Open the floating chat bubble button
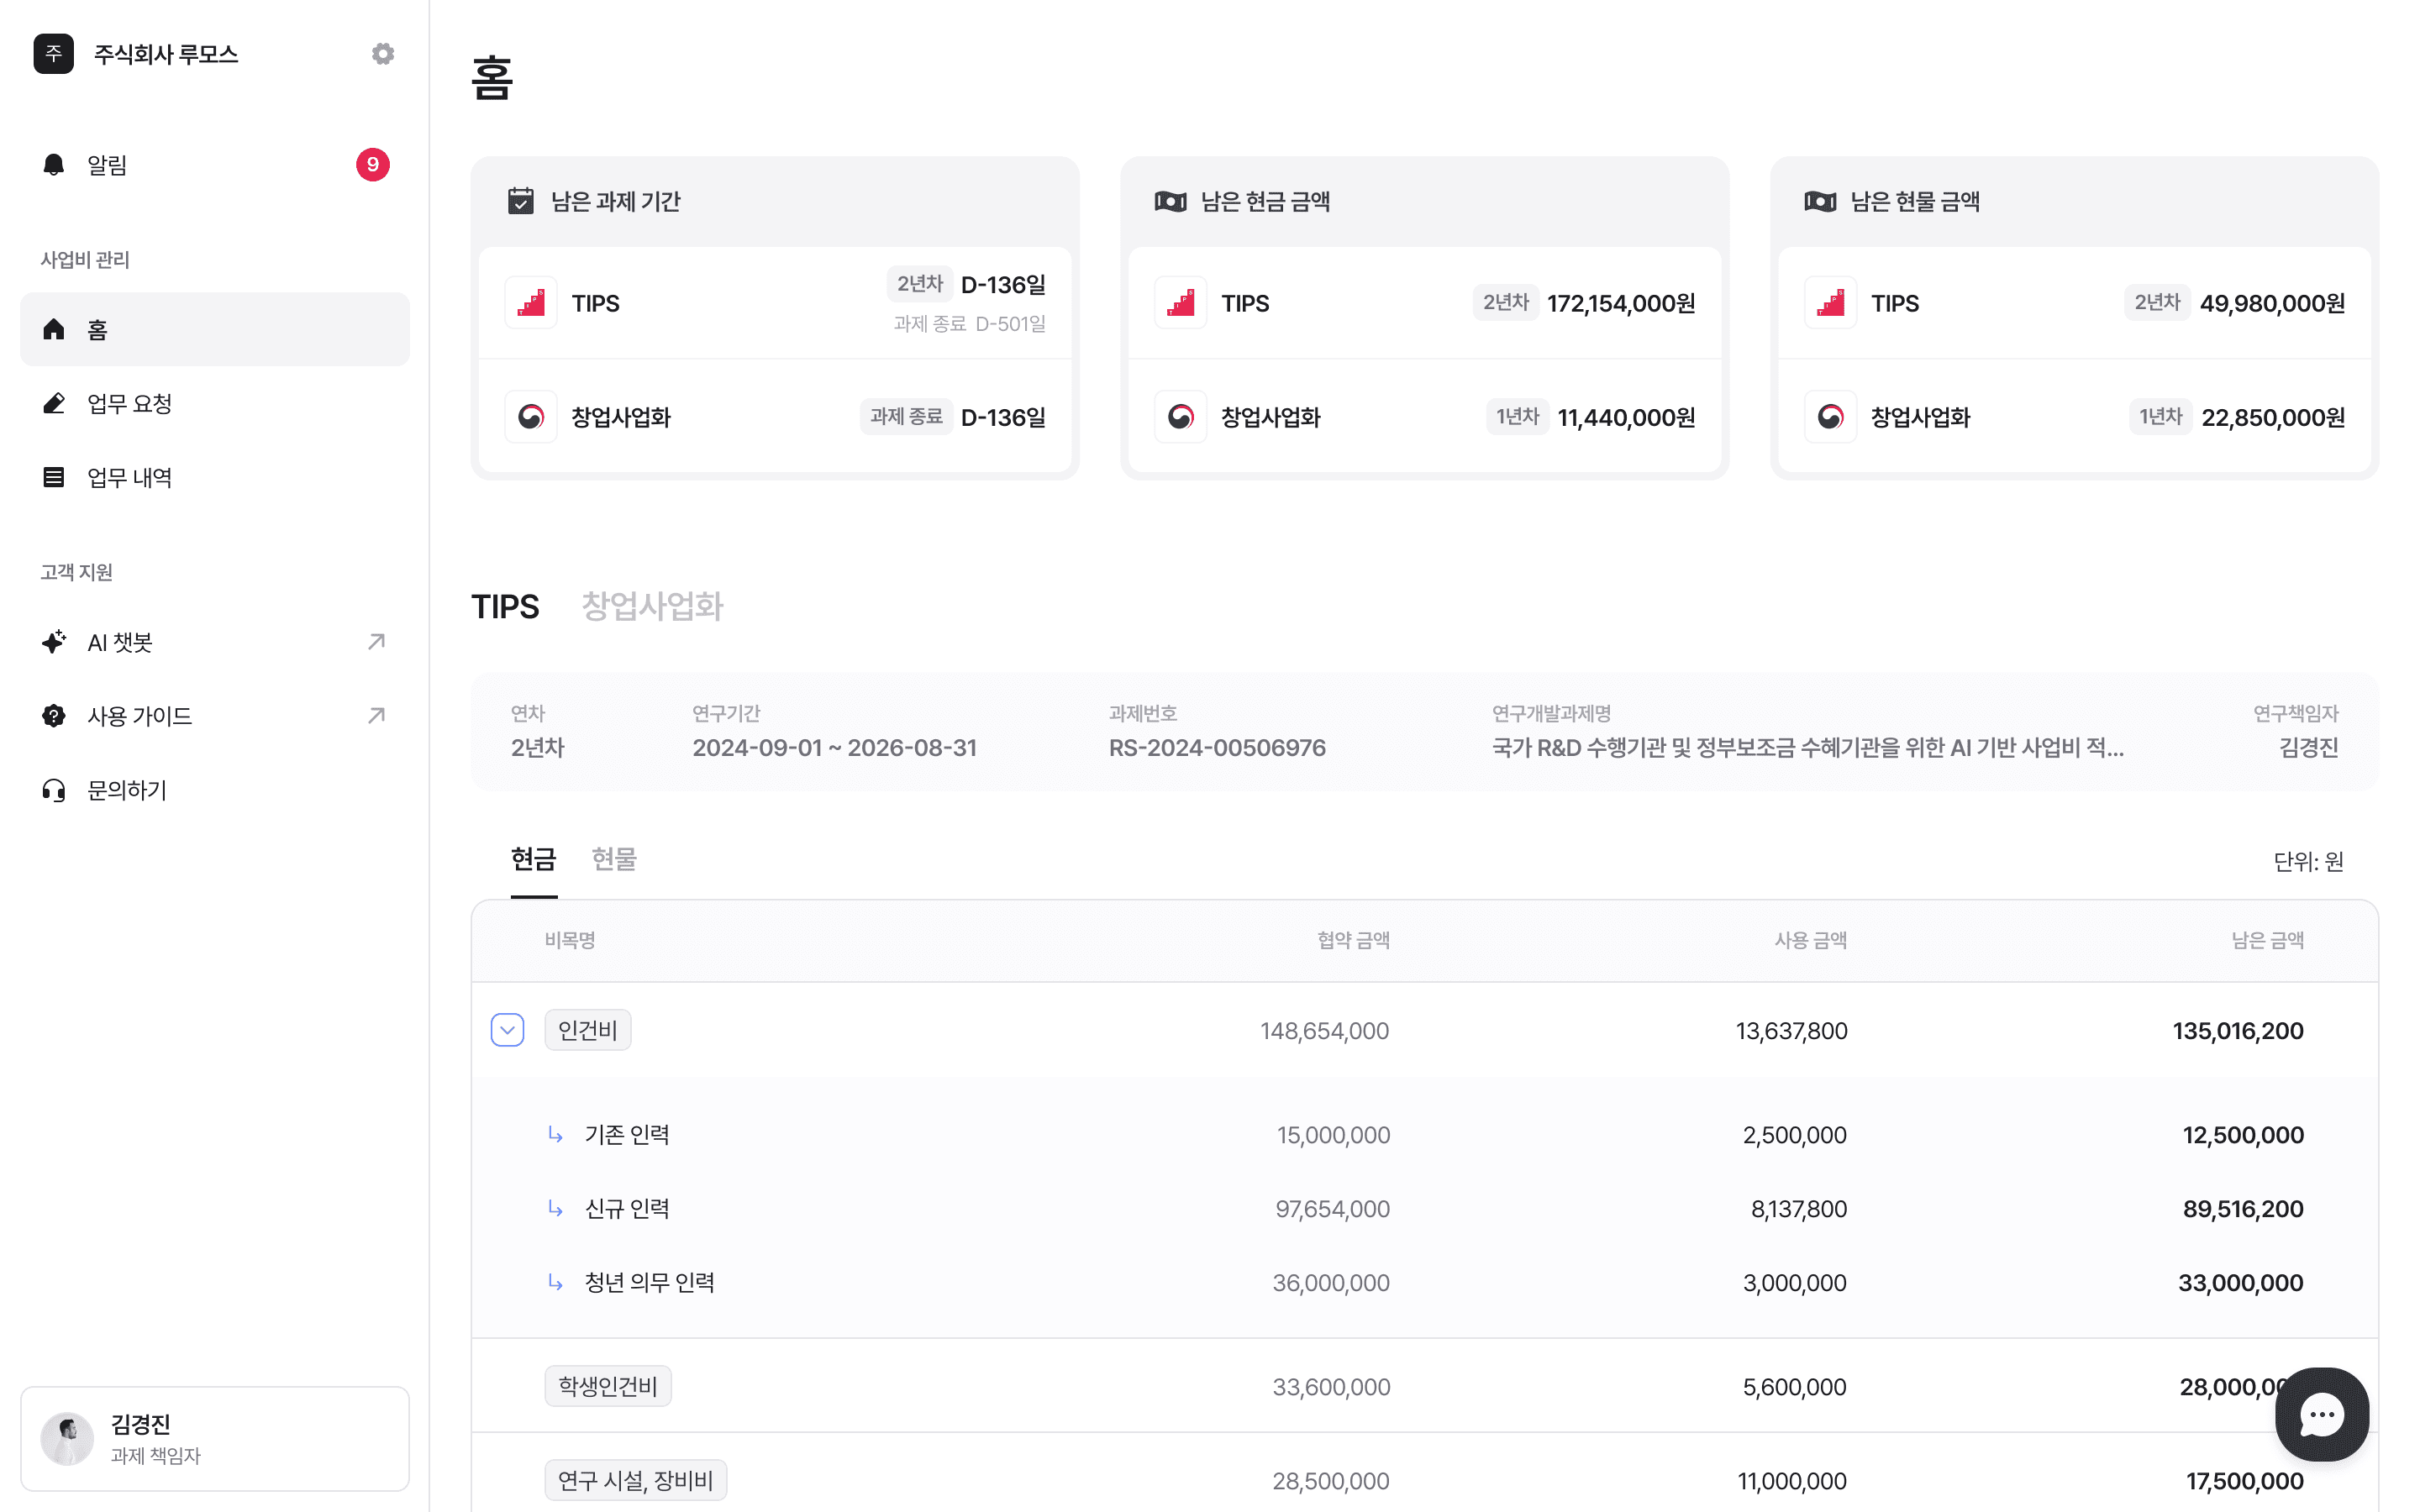Image resolution: width=2420 pixels, height=1512 pixels. pos(2320,1414)
